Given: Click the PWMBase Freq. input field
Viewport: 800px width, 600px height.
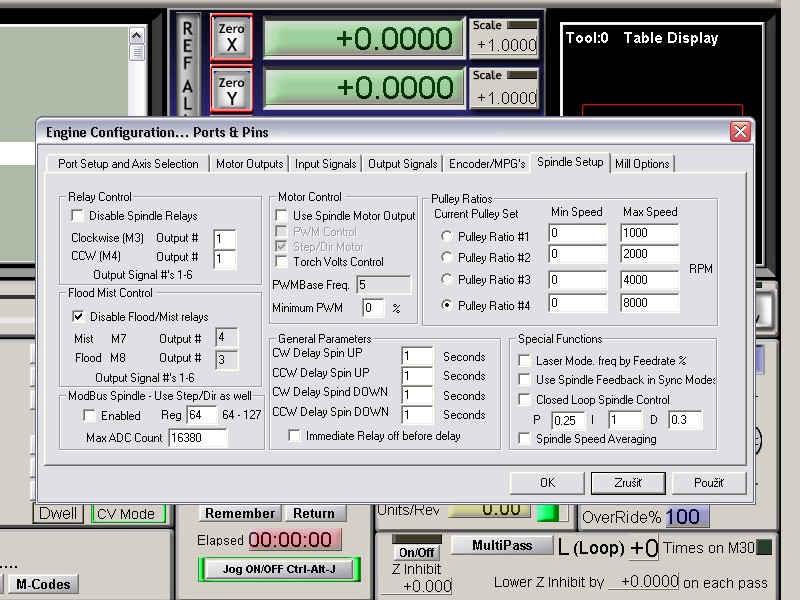Looking at the screenshot, I should [x=383, y=285].
